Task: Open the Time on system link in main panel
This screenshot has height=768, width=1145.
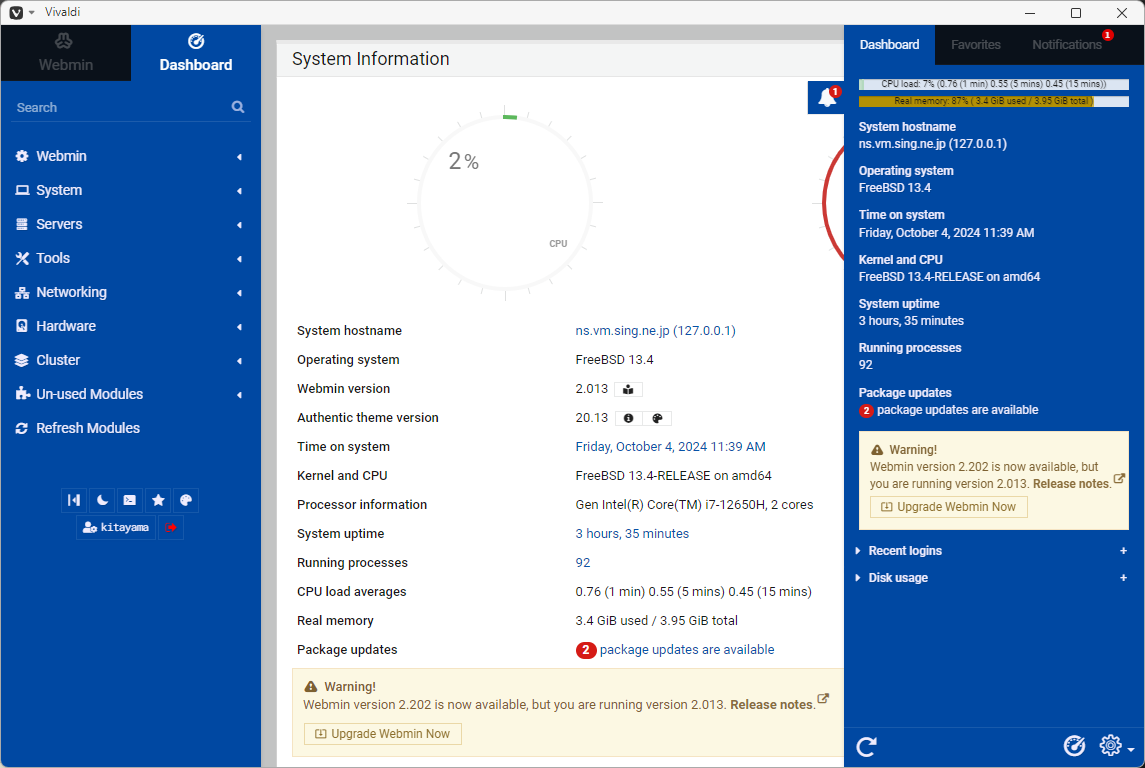Action: pos(670,447)
